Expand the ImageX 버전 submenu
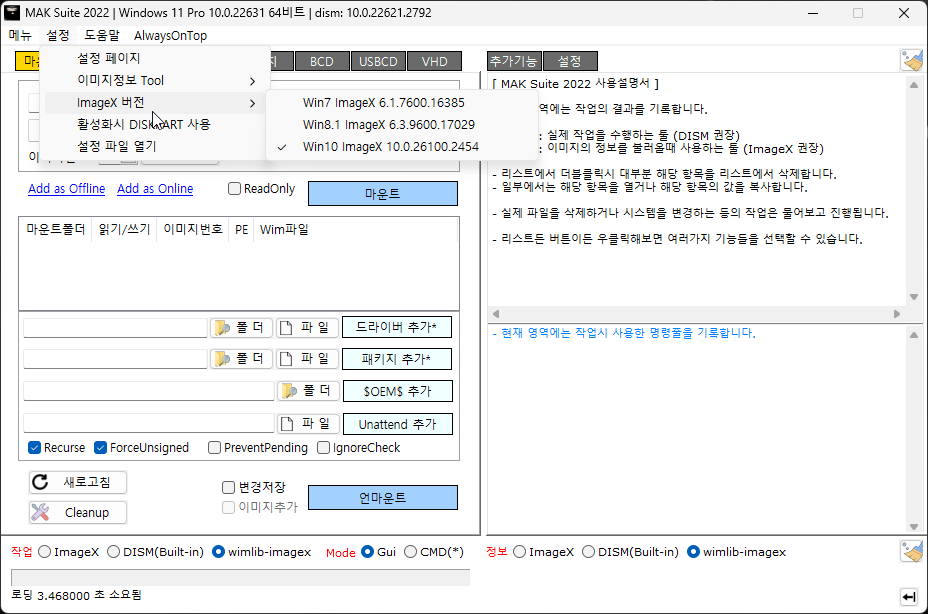This screenshot has width=928, height=614. (x=155, y=102)
